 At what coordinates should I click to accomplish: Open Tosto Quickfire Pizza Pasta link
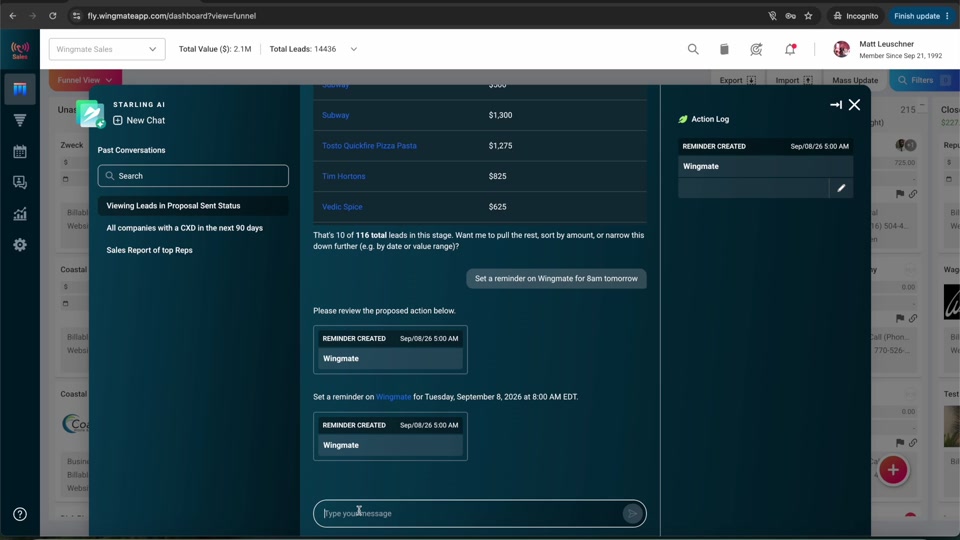(x=369, y=146)
